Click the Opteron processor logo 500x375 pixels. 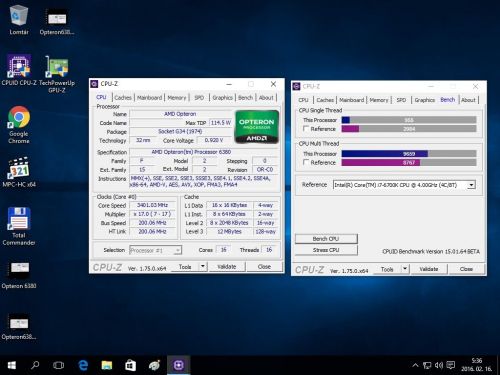coord(257,127)
